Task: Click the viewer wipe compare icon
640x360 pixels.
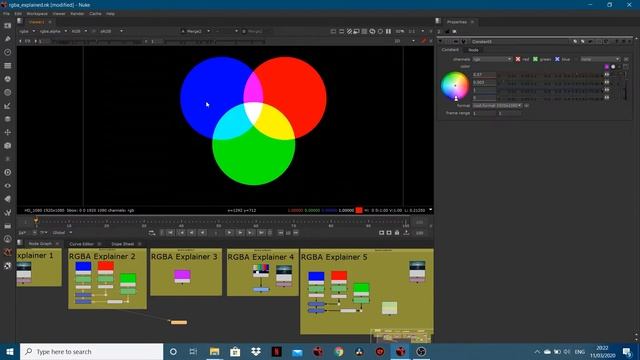Action: click(x=349, y=31)
